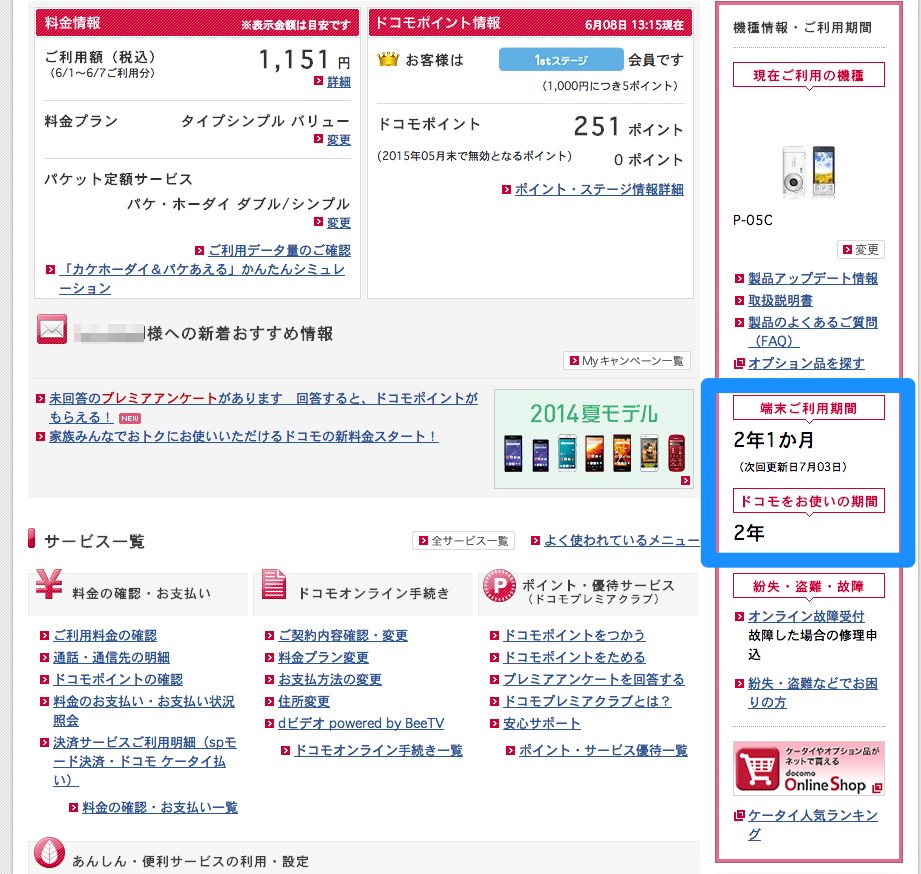Viewport: 921px width, 874px height.
Task: Click the yen icon for 料金の確認・お支払い
Action: (49, 583)
